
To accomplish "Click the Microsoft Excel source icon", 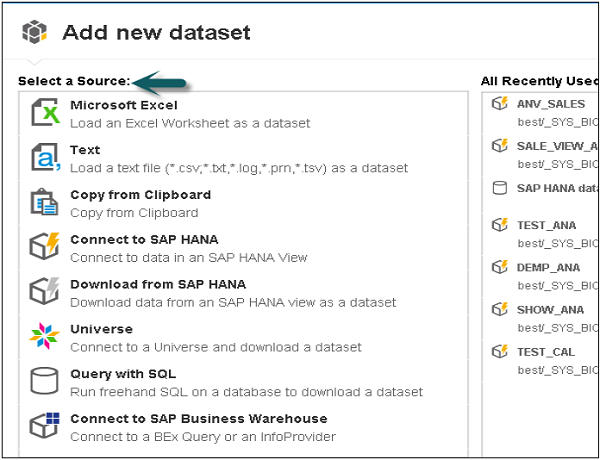I will [x=45, y=113].
